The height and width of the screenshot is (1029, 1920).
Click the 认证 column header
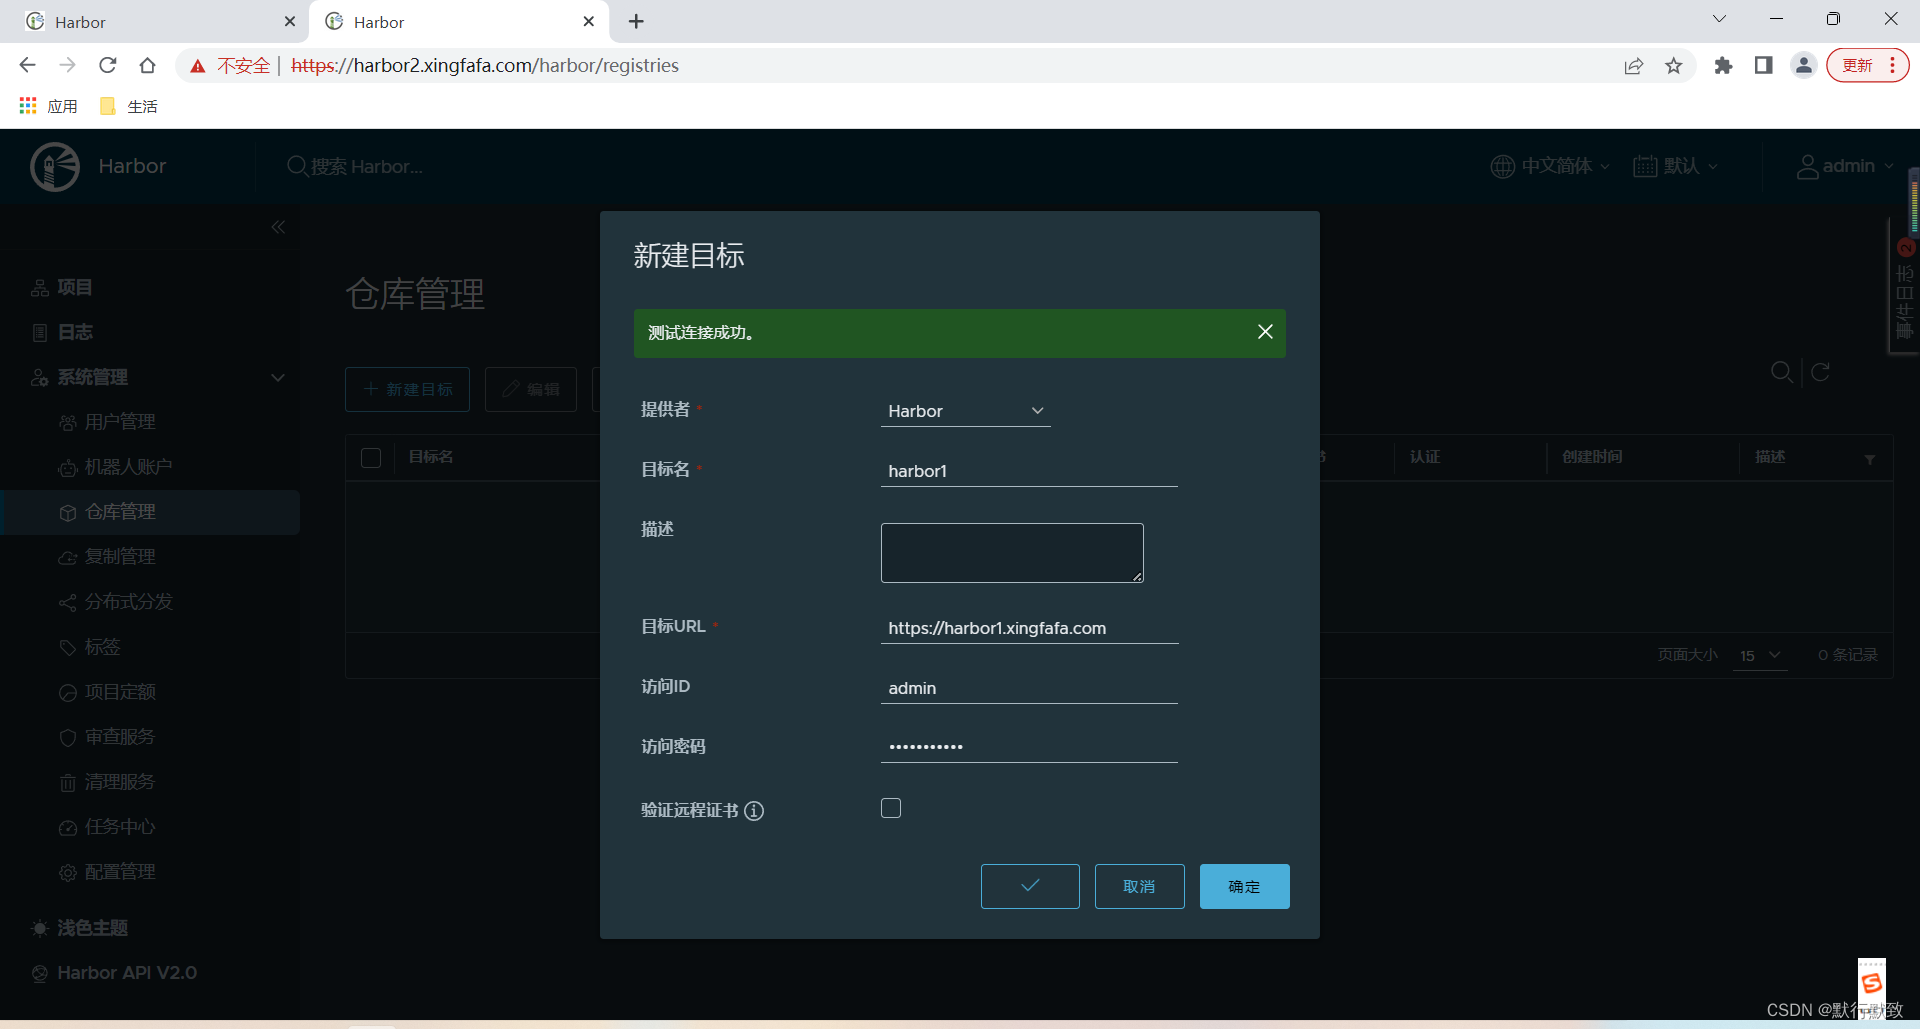[1425, 457]
